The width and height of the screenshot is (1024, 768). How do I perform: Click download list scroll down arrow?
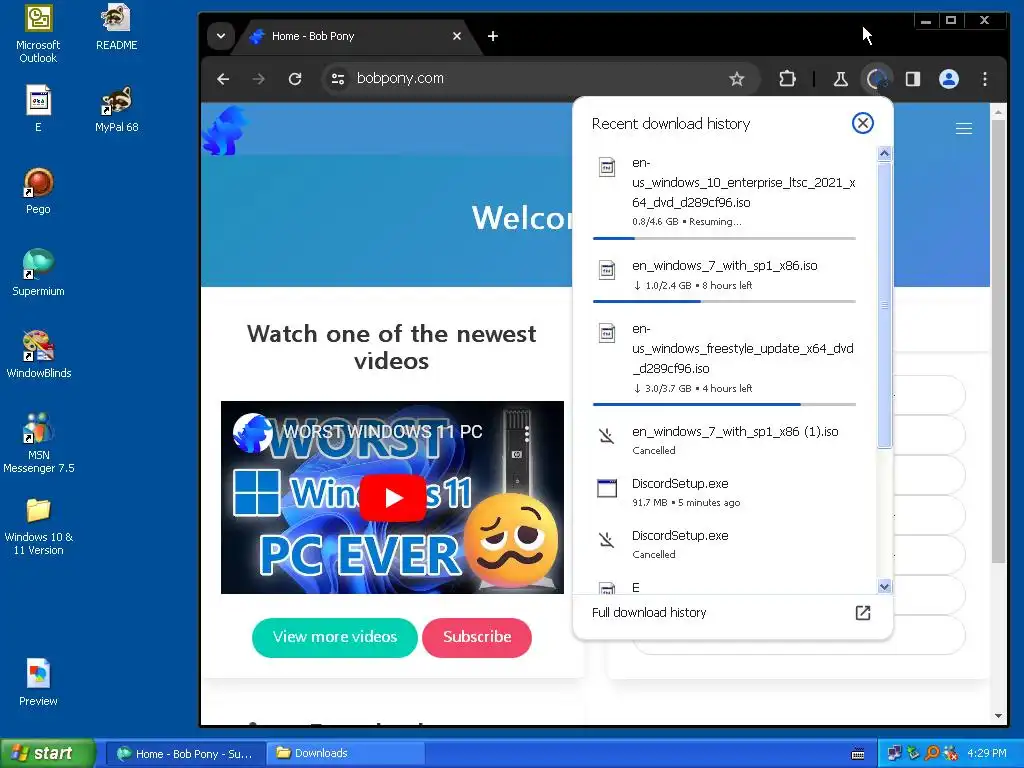(884, 586)
